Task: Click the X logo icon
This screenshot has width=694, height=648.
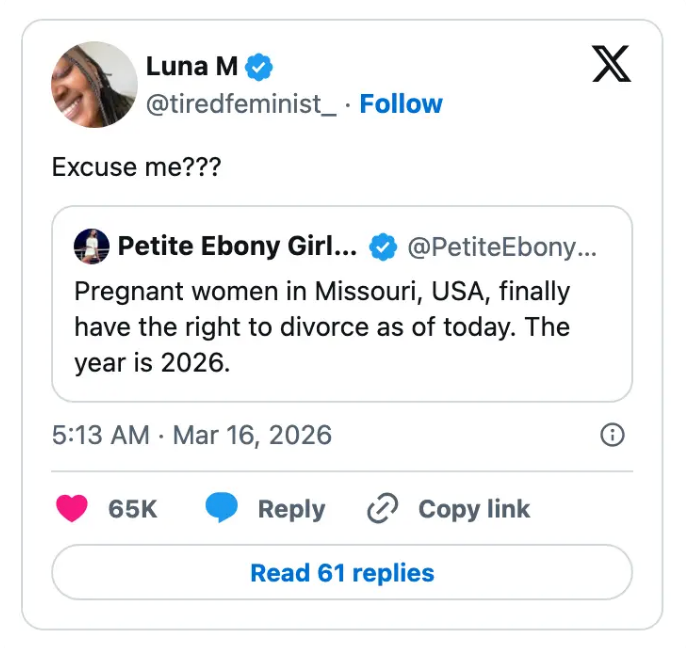Action: coord(611,65)
